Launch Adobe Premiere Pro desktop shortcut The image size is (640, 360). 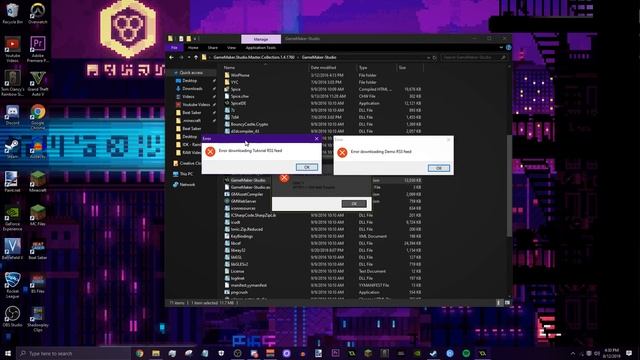point(38,49)
